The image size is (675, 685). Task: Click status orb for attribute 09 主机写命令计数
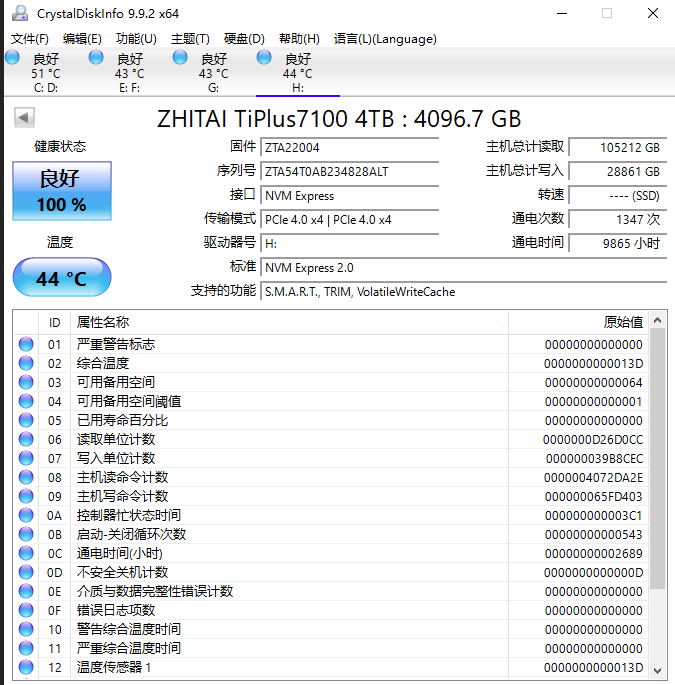click(26, 496)
